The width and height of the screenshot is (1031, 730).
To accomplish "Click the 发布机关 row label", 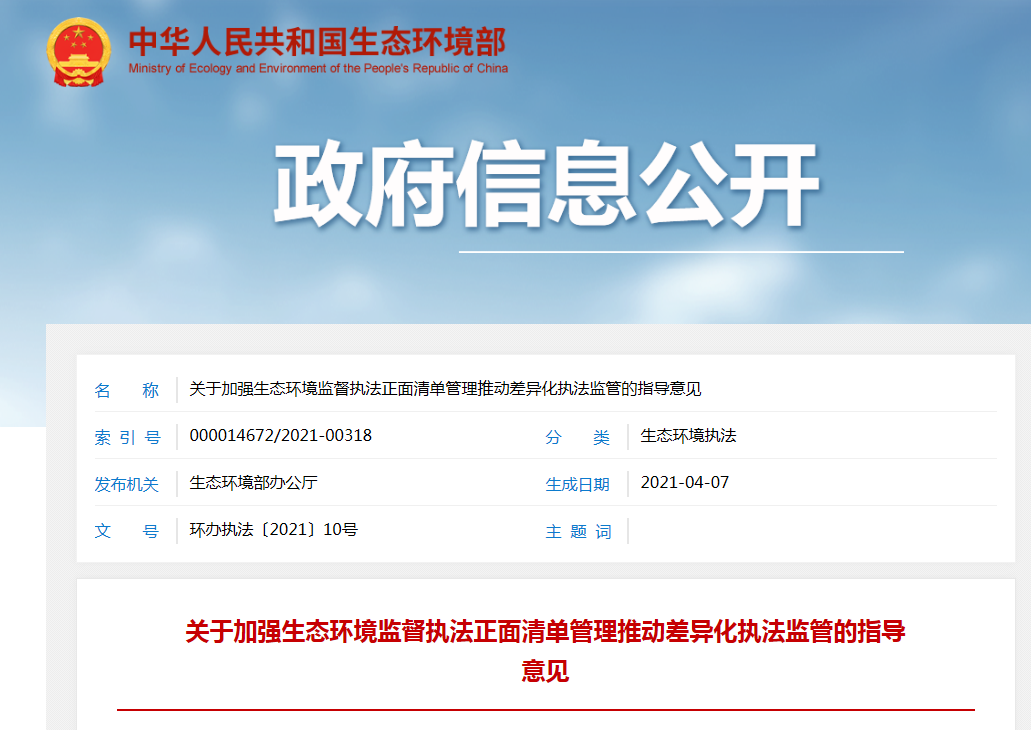I will [128, 483].
